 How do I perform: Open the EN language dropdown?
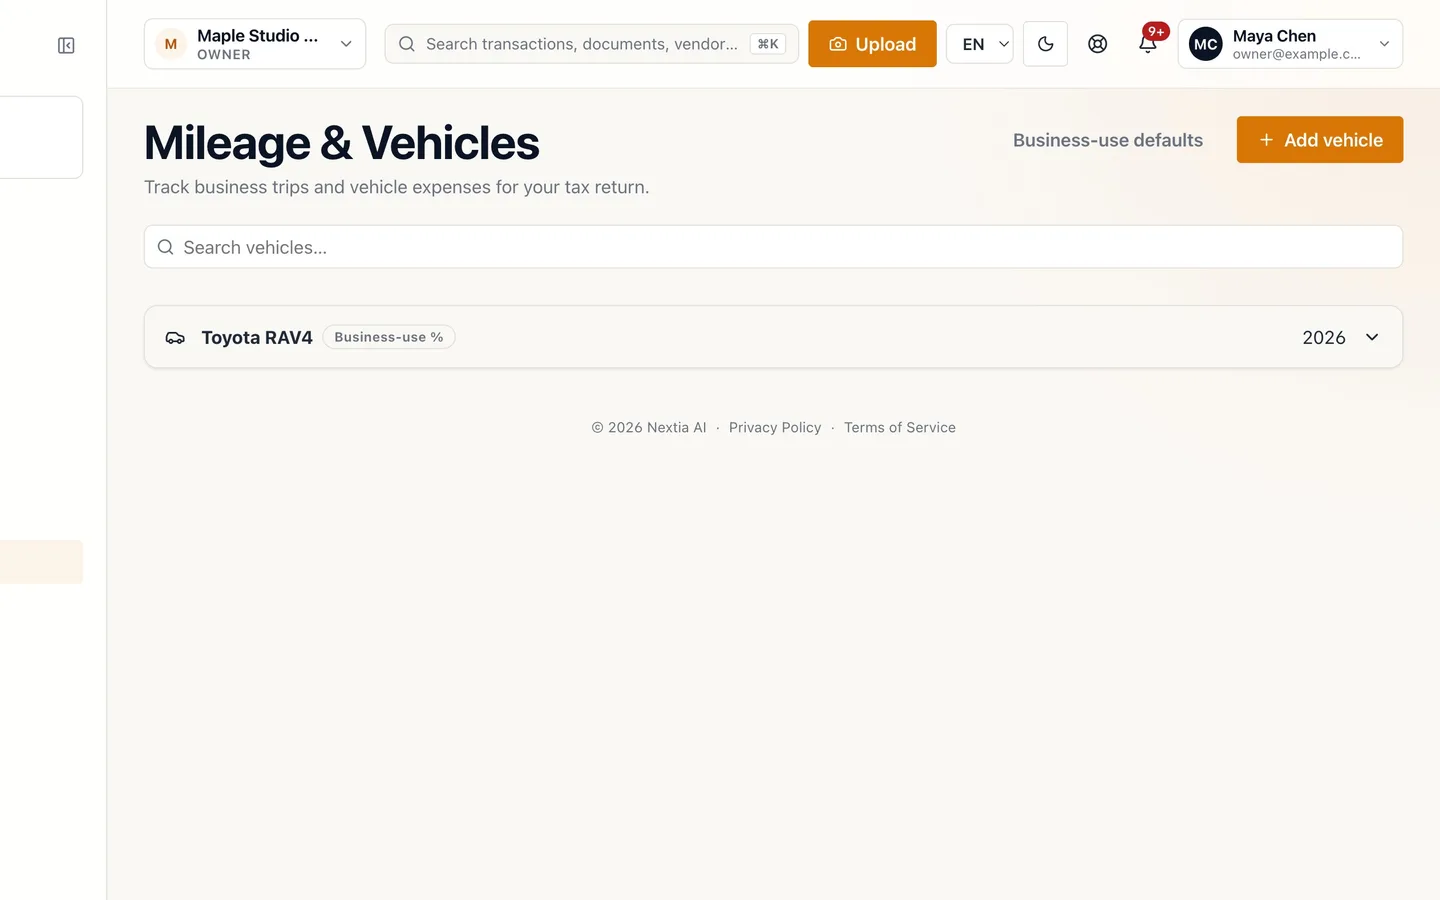click(979, 44)
